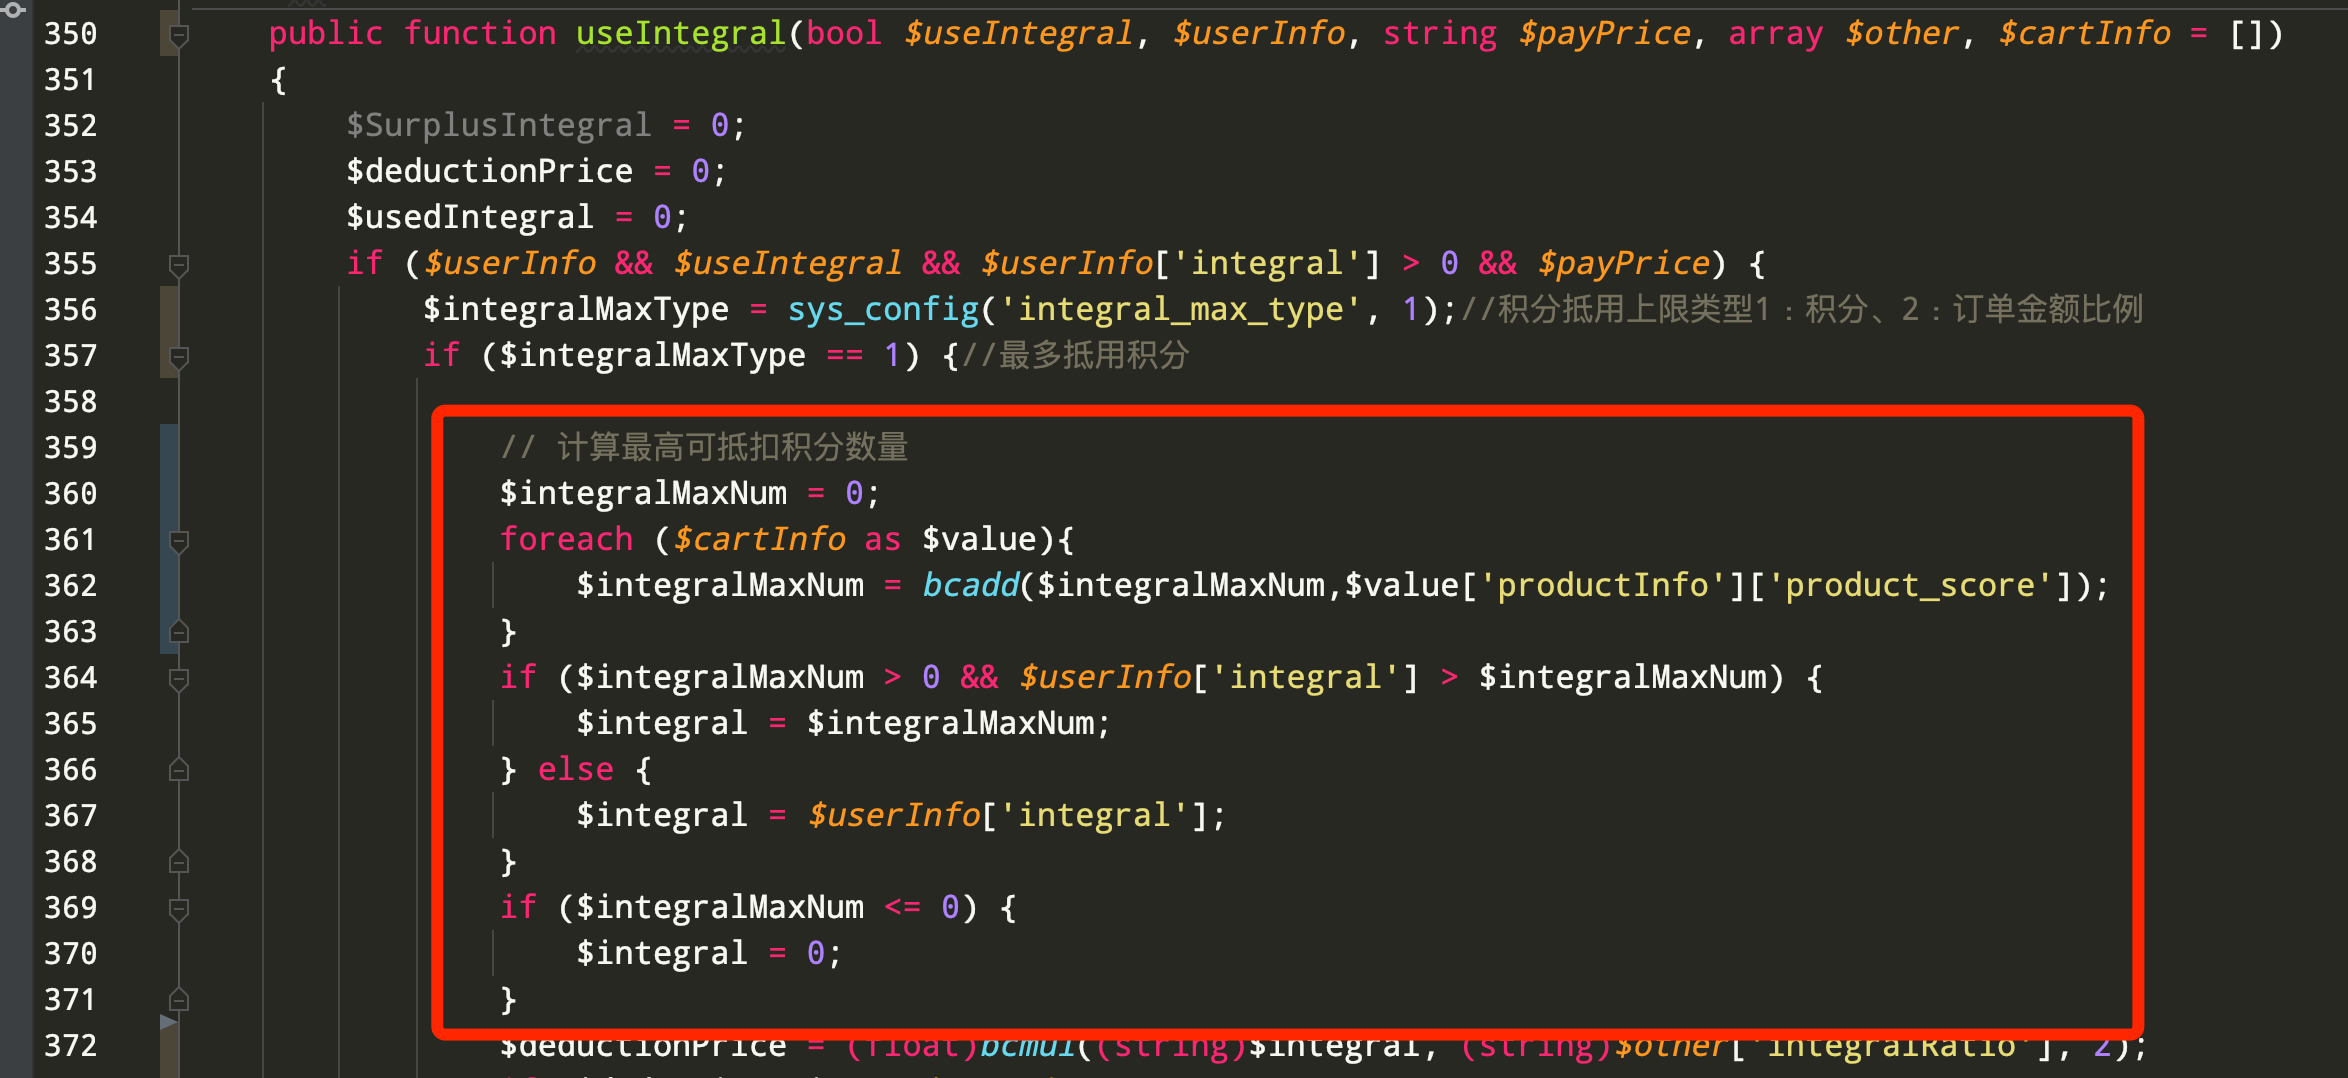Collapse the if block starting line 355
Screen dimensions: 2348x1078
click(x=179, y=266)
